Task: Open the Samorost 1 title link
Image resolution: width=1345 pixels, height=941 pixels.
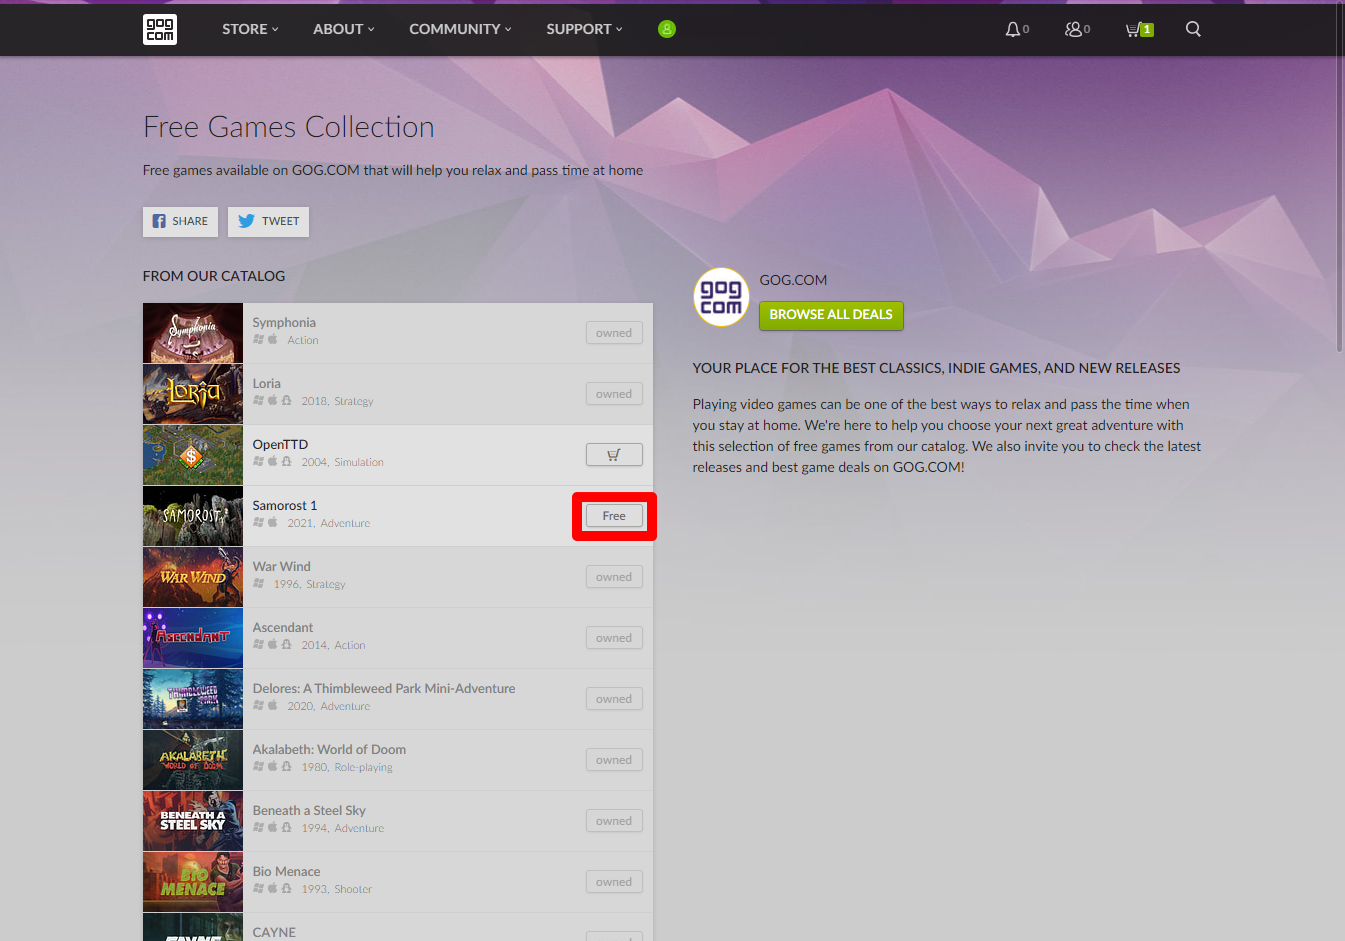Action: (x=285, y=506)
